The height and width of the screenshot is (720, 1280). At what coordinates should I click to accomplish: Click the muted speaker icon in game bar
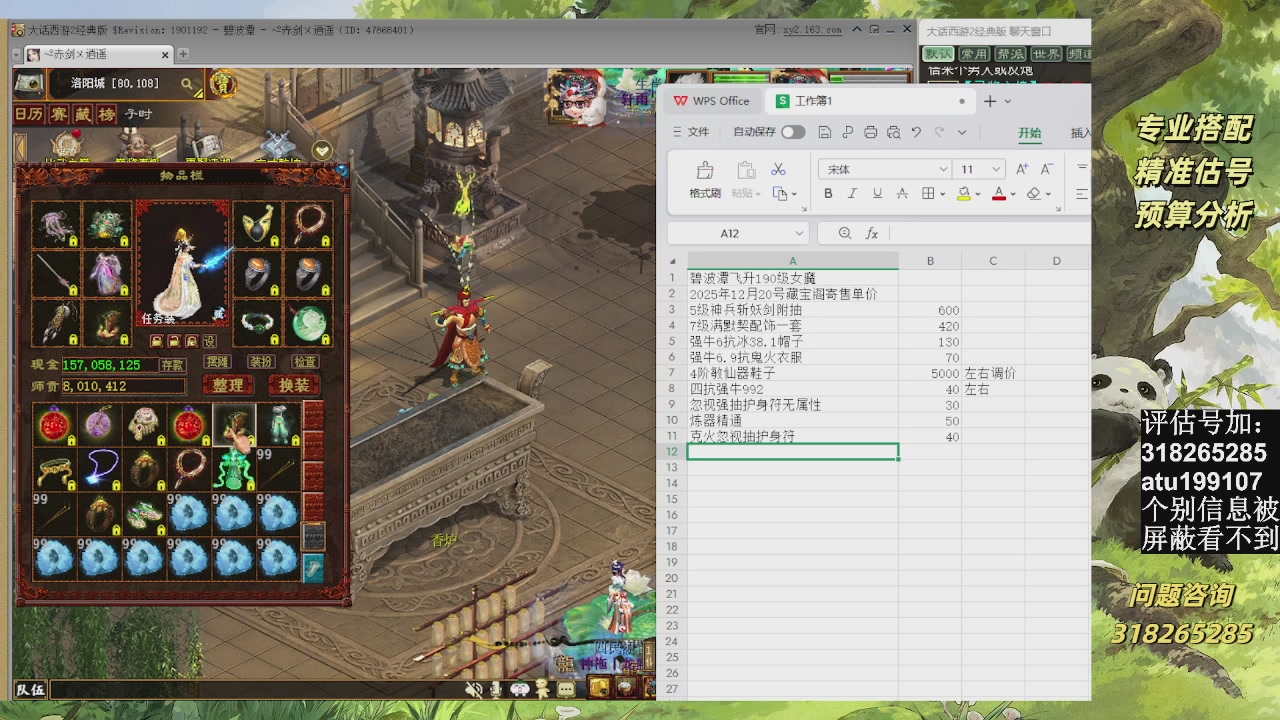[x=474, y=689]
